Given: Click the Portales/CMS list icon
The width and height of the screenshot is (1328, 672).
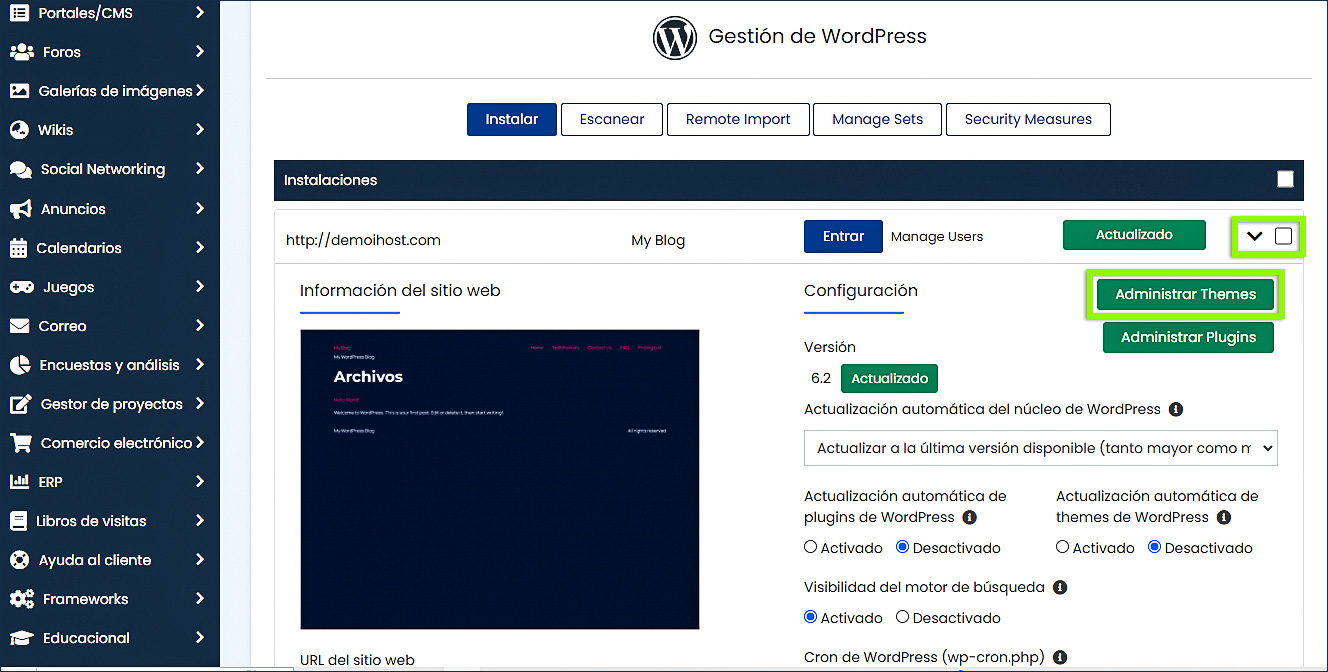Looking at the screenshot, I should click(x=19, y=13).
